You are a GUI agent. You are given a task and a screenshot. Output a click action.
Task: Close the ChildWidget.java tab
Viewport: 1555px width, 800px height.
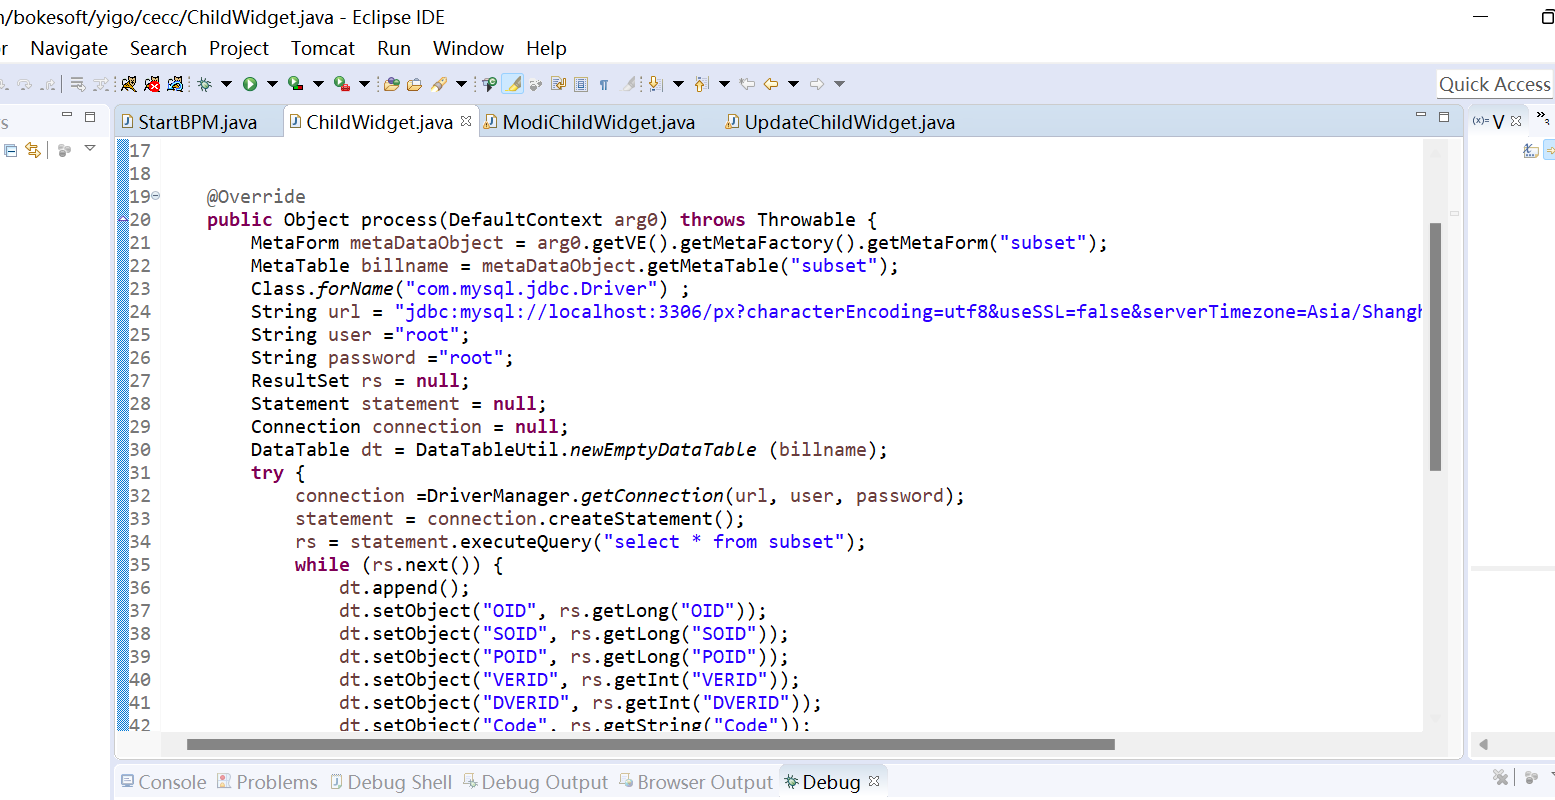click(466, 121)
